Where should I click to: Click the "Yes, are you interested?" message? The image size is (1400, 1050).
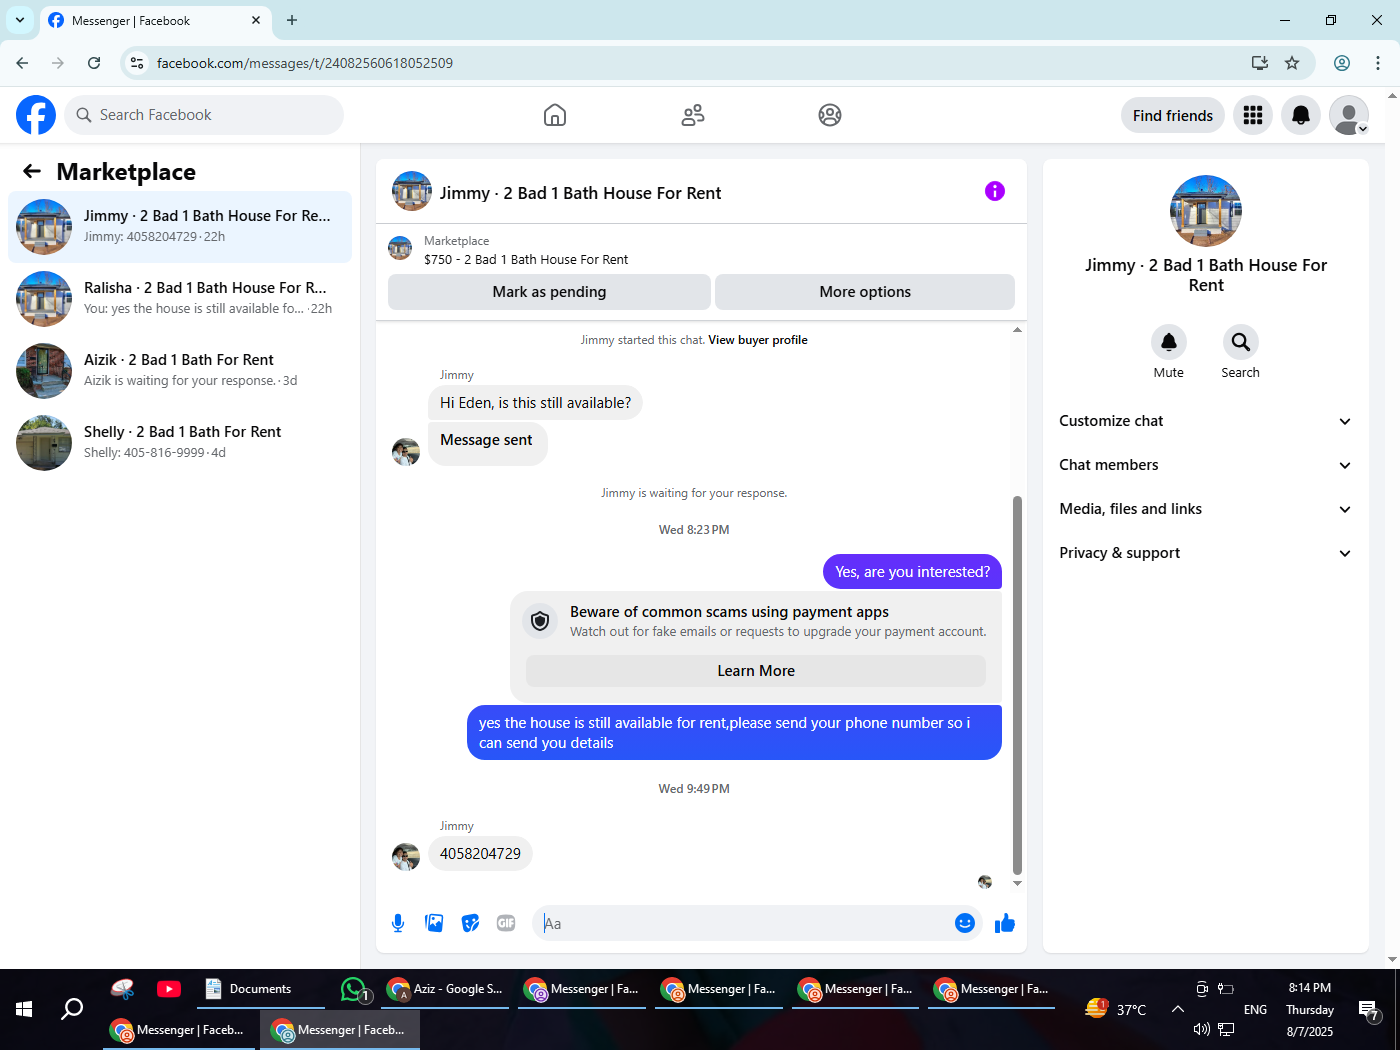coord(912,572)
